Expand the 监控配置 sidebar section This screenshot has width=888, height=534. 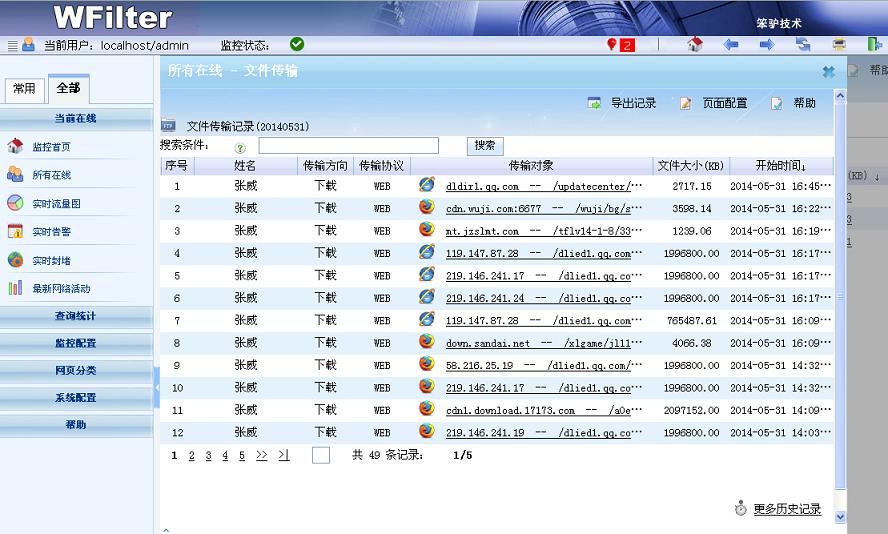tap(76, 343)
